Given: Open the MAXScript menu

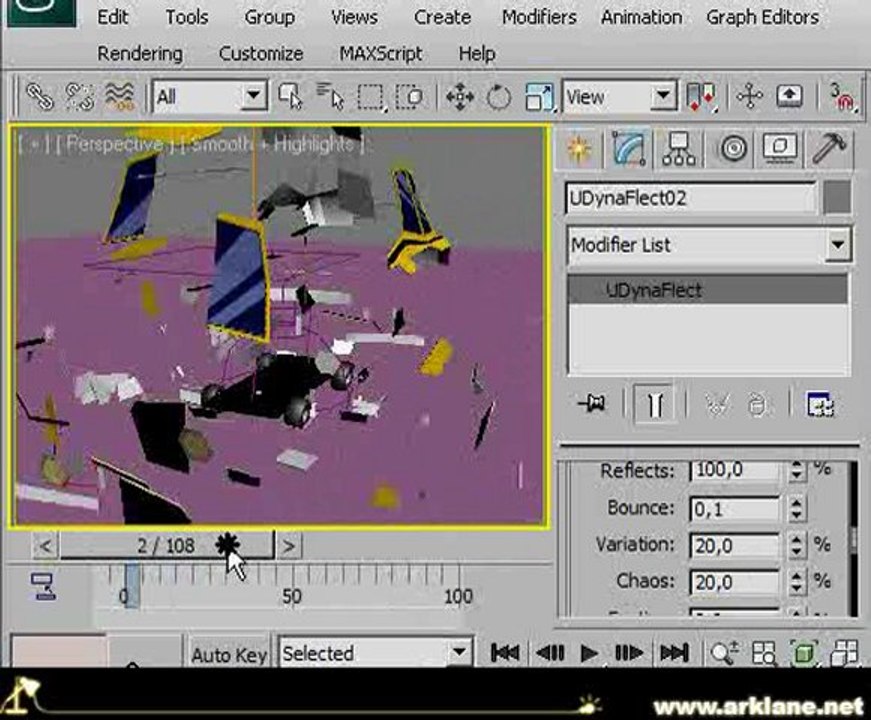Looking at the screenshot, I should pyautogui.click(x=381, y=54).
